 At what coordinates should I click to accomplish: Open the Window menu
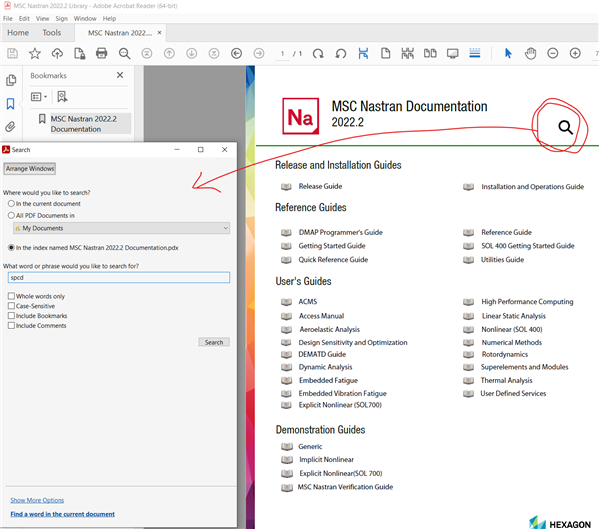point(85,18)
